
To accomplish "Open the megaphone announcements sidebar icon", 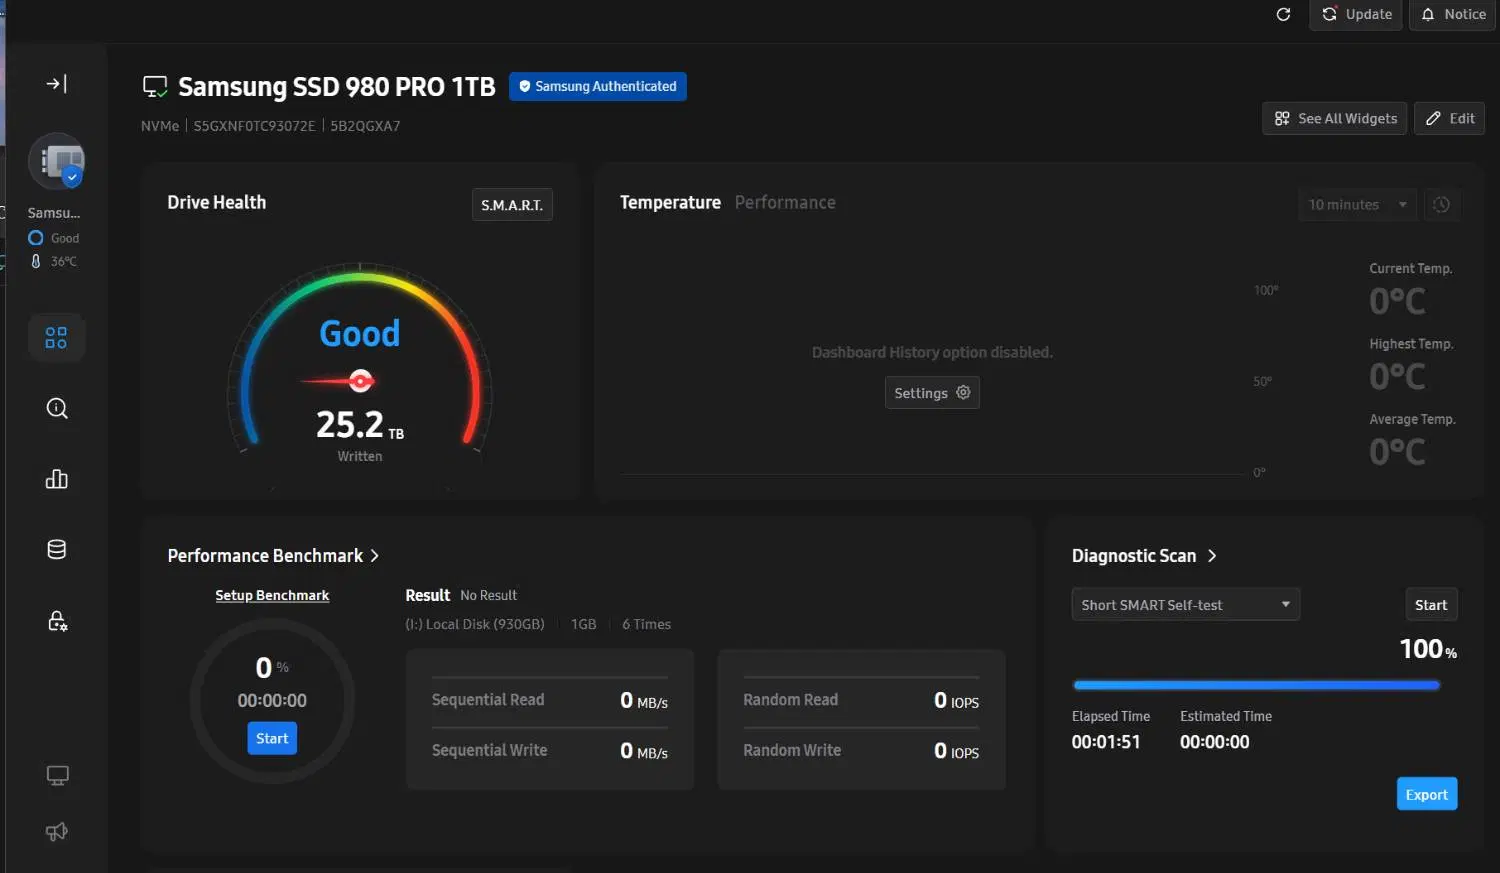I will (x=57, y=832).
